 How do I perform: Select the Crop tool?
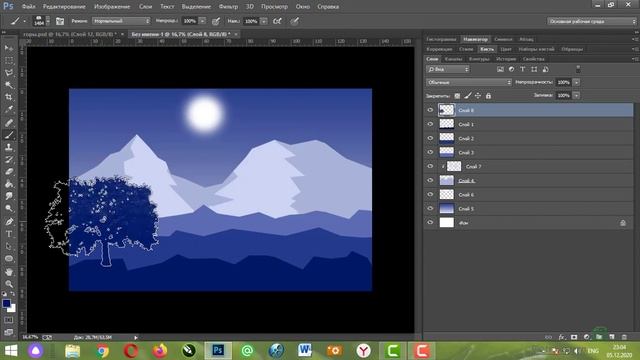(x=9, y=97)
